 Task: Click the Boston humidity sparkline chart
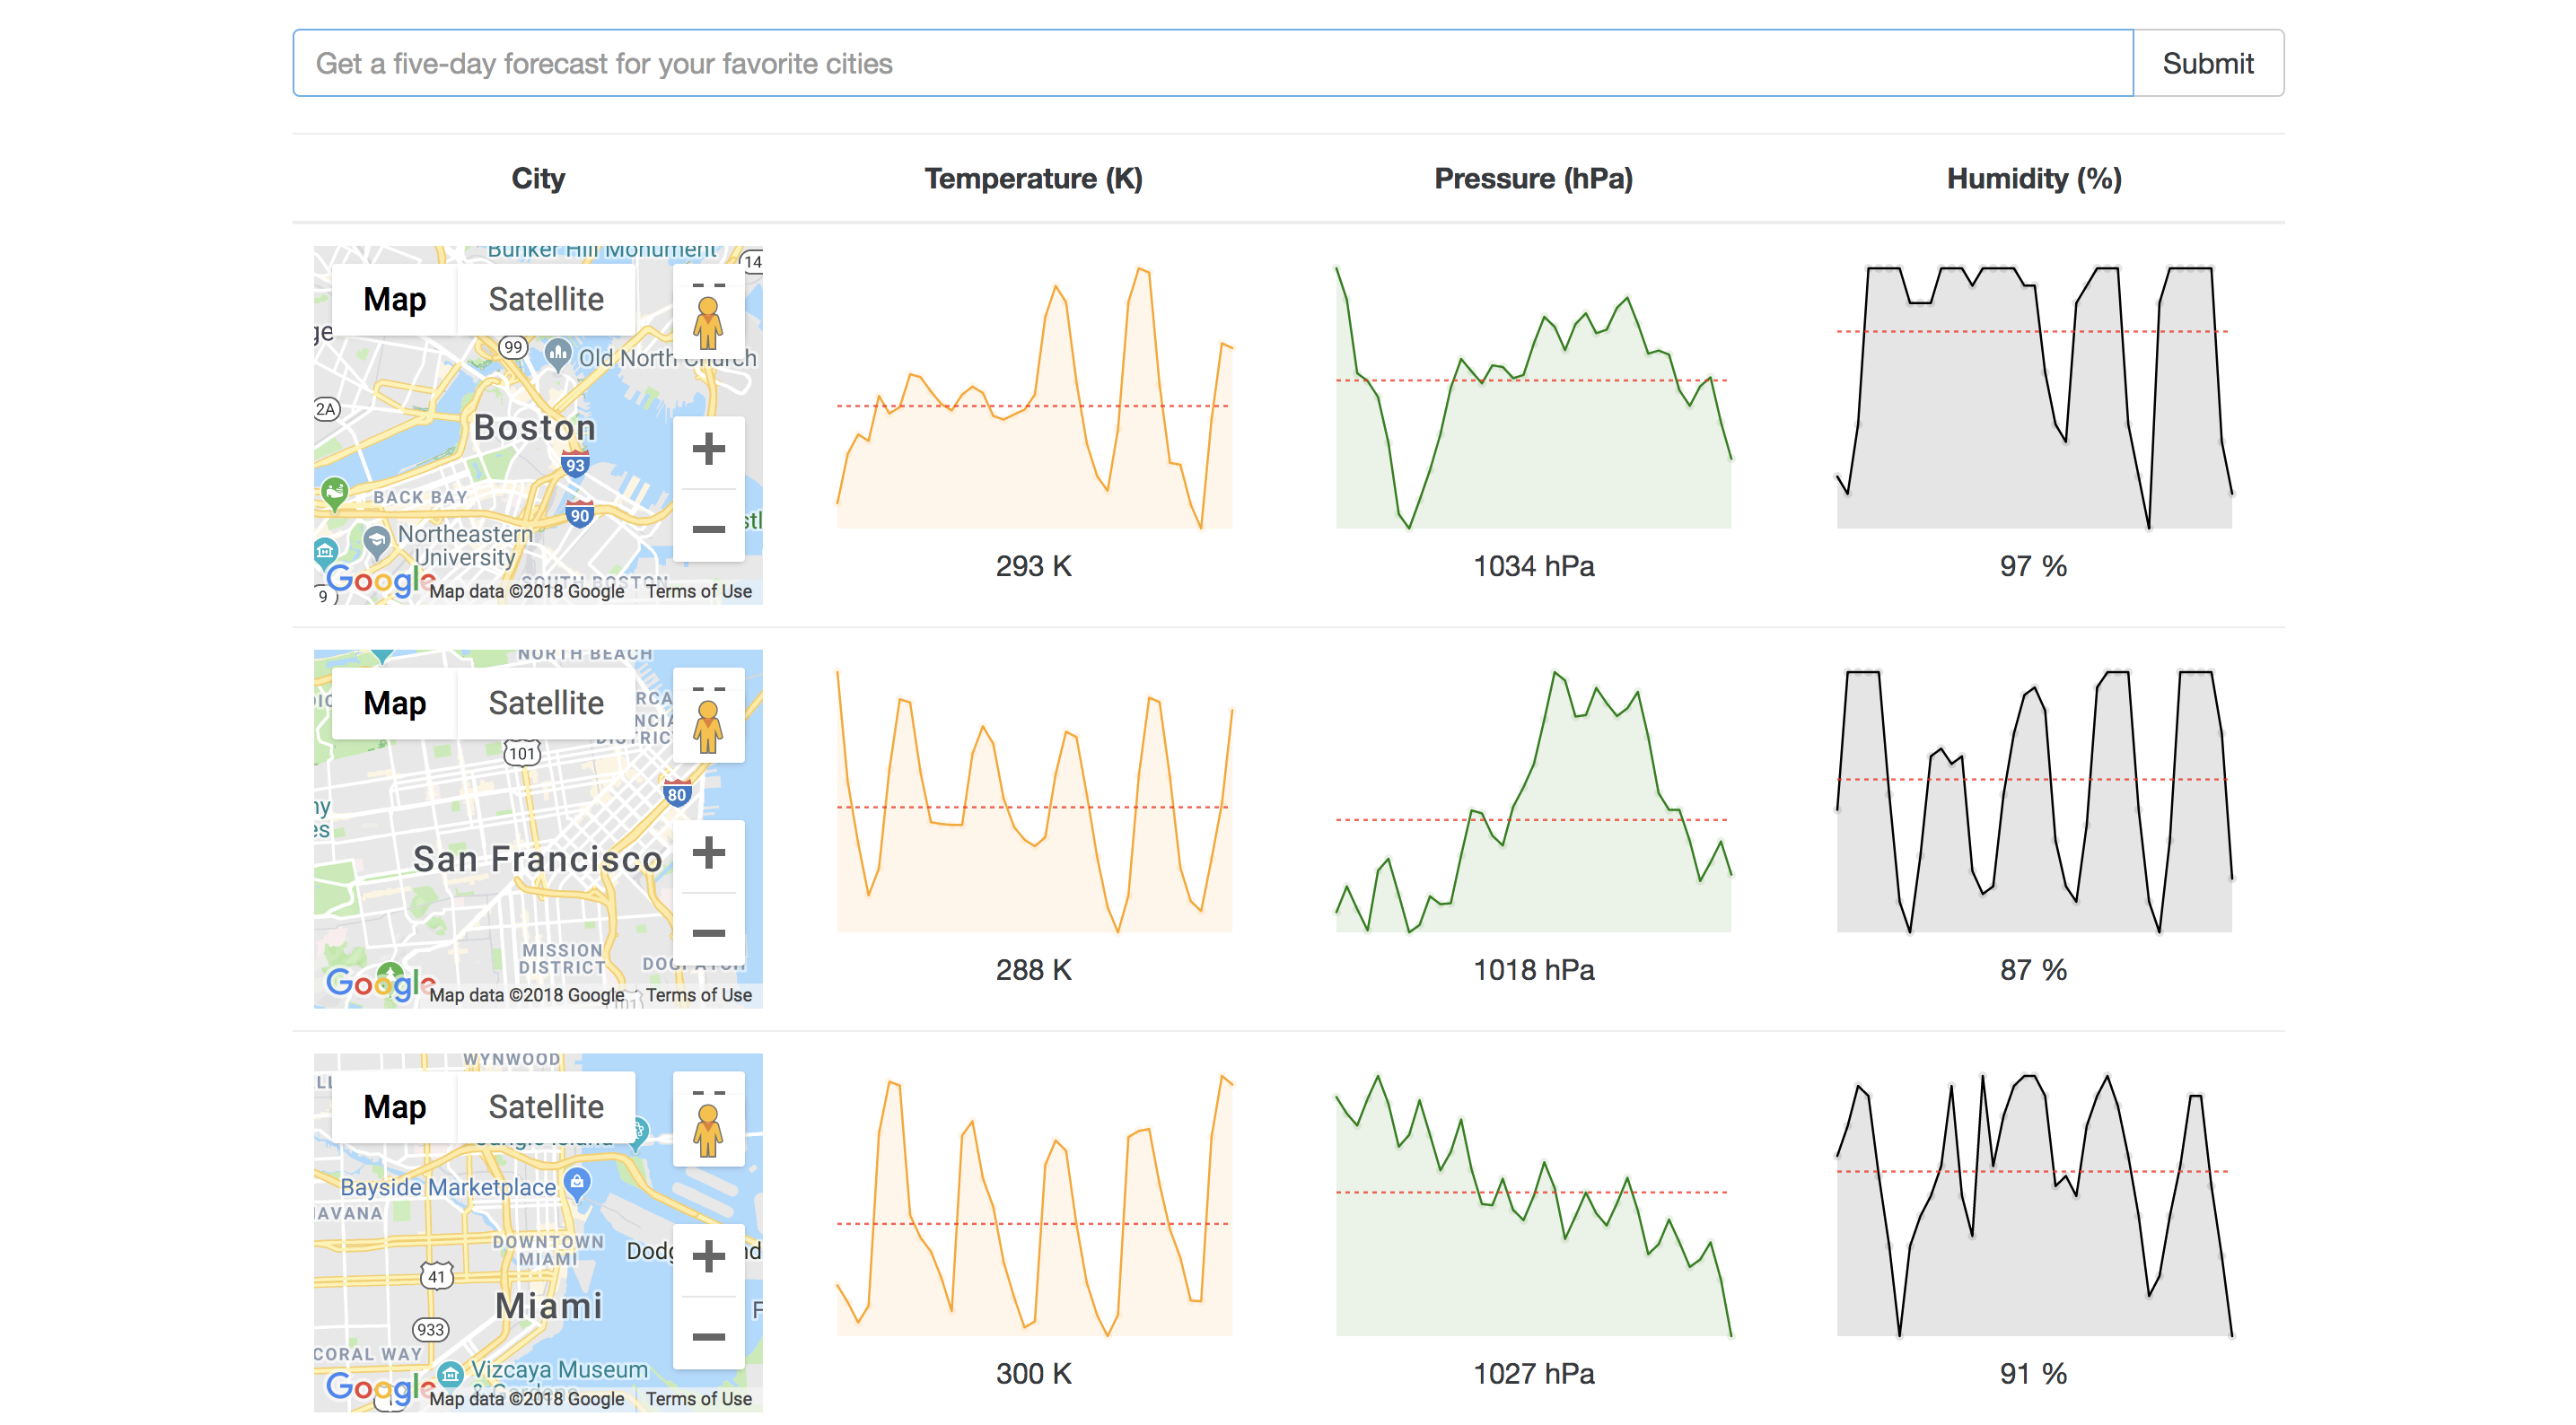(x=2034, y=397)
